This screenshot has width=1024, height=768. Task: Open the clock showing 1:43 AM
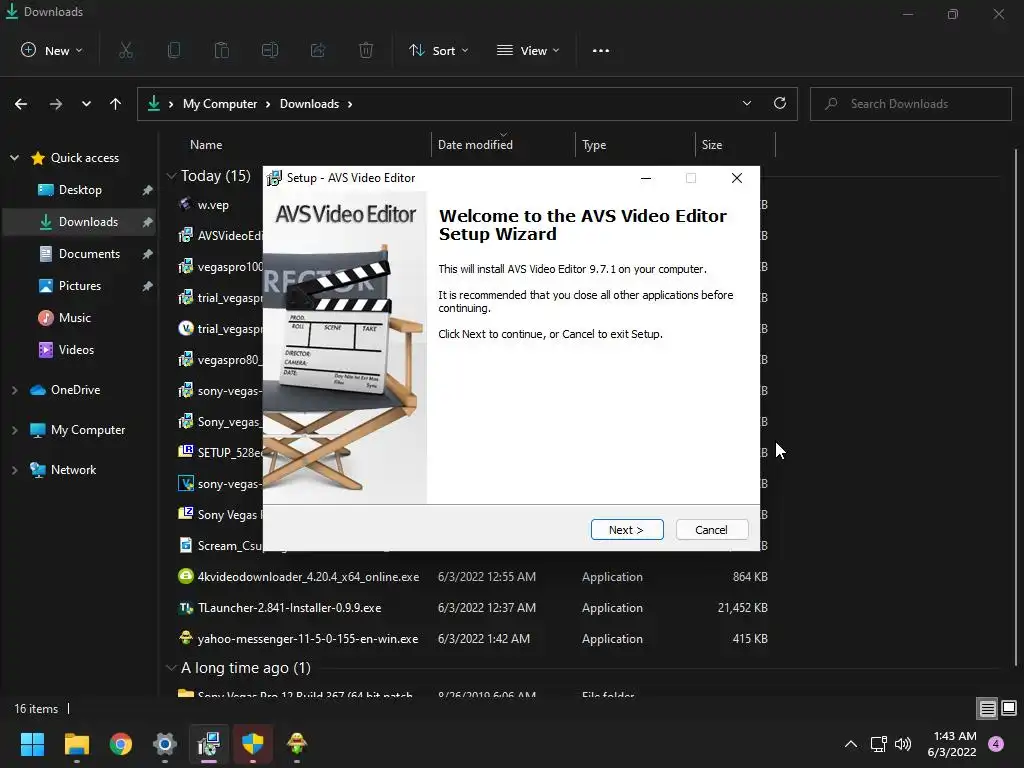click(952, 744)
